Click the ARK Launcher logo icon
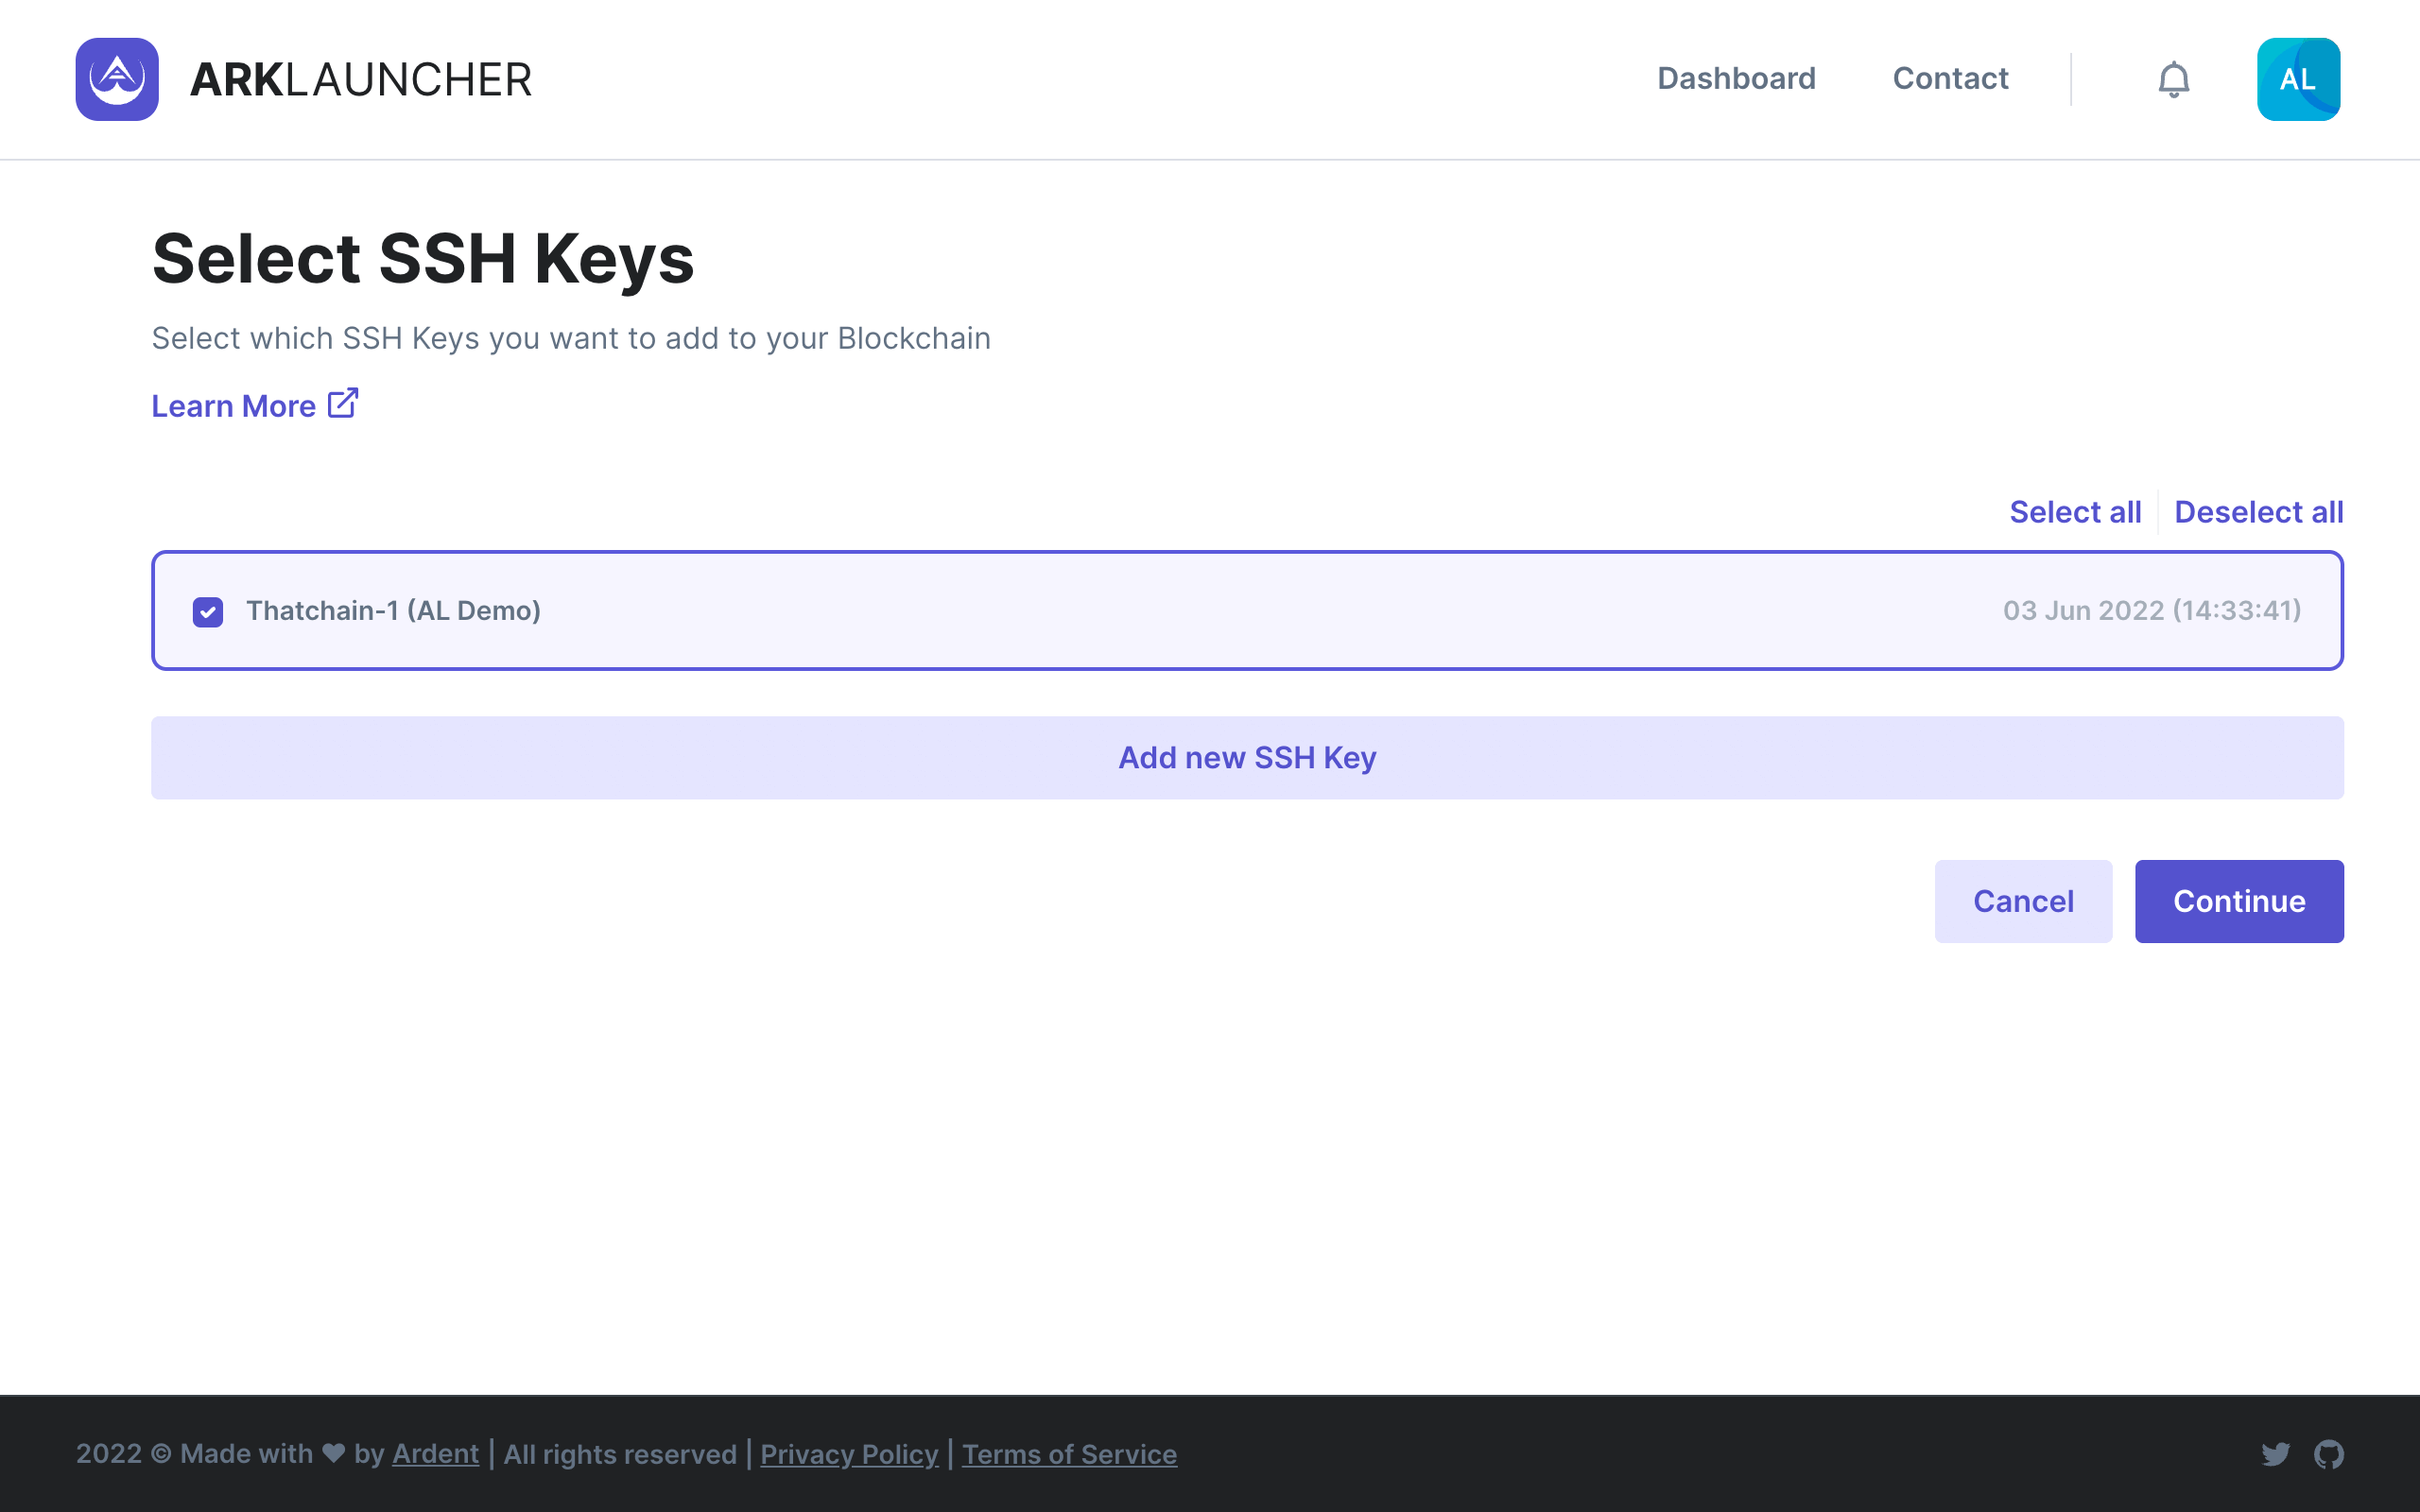Viewport: 2420px width, 1512px height. point(117,79)
